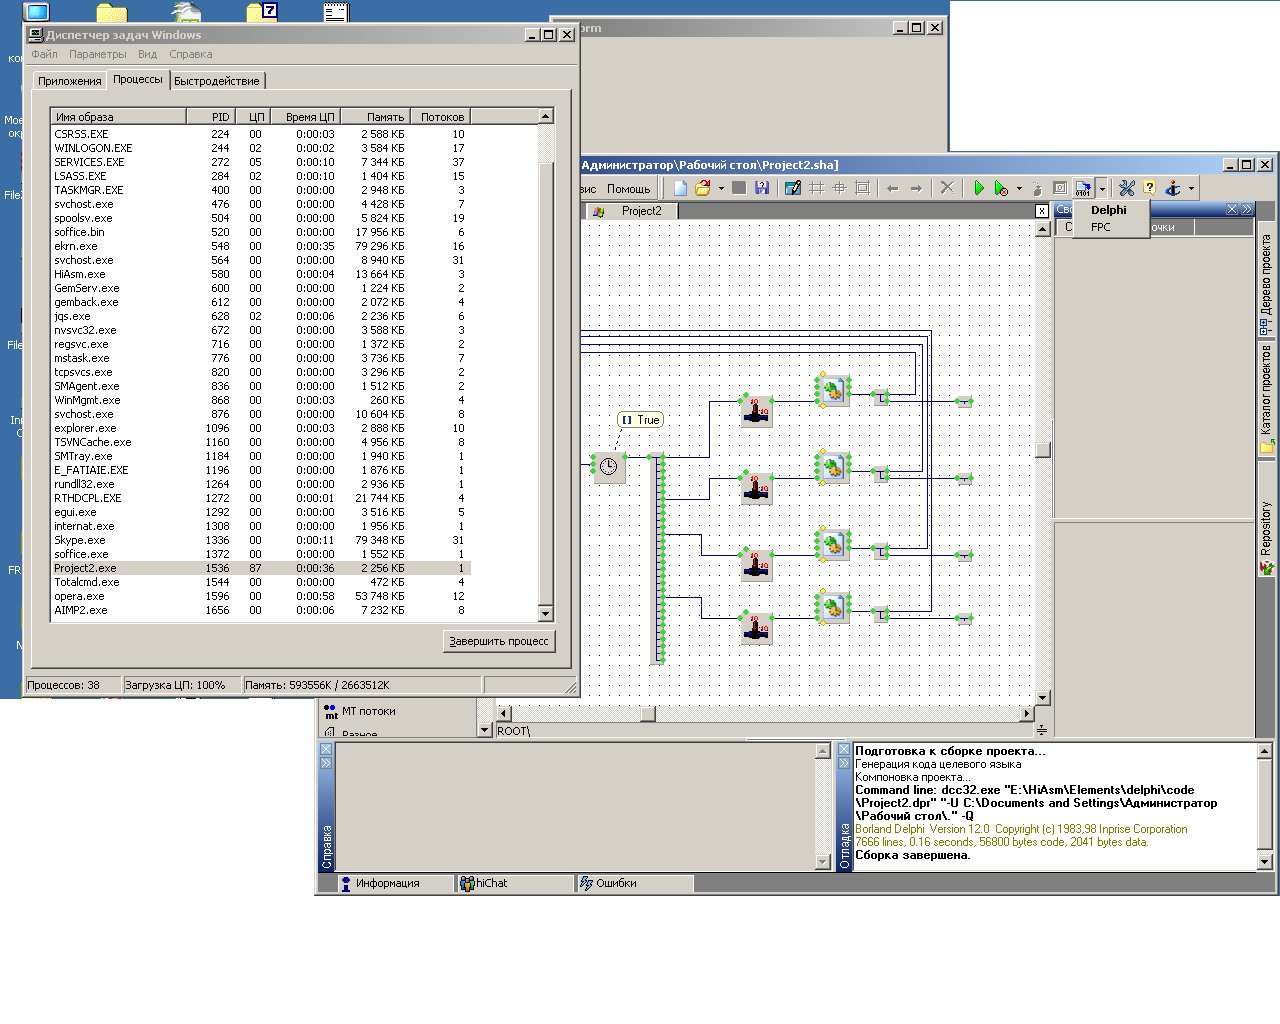This screenshot has width=1280, height=1024.
Task: Open dropdown arrow next to Open folder
Action: (x=721, y=189)
